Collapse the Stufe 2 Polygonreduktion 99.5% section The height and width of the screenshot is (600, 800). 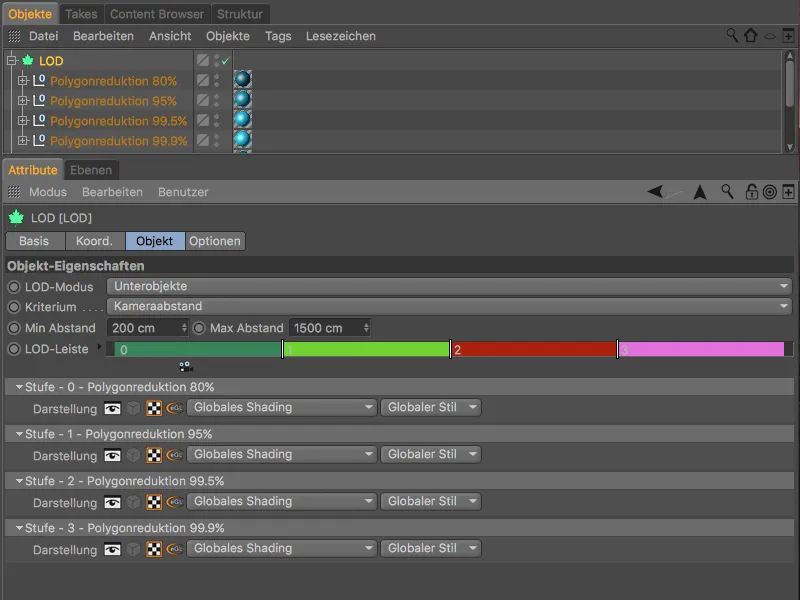point(19,481)
